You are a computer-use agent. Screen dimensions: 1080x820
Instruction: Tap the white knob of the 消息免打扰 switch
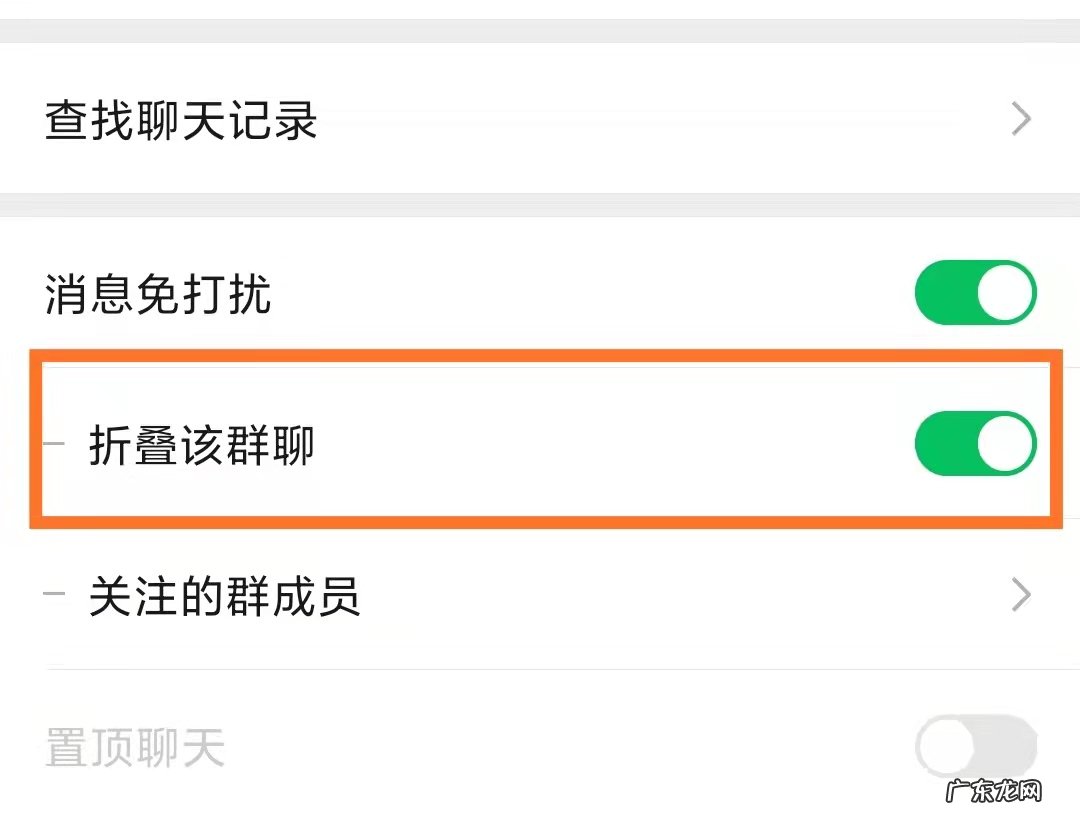pyautogui.click(x=1005, y=292)
